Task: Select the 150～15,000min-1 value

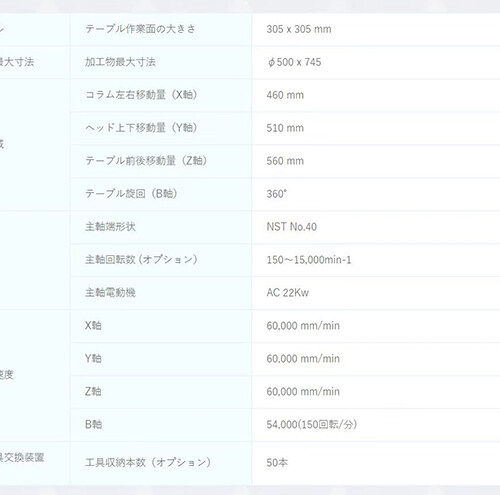Action: [x=309, y=260]
